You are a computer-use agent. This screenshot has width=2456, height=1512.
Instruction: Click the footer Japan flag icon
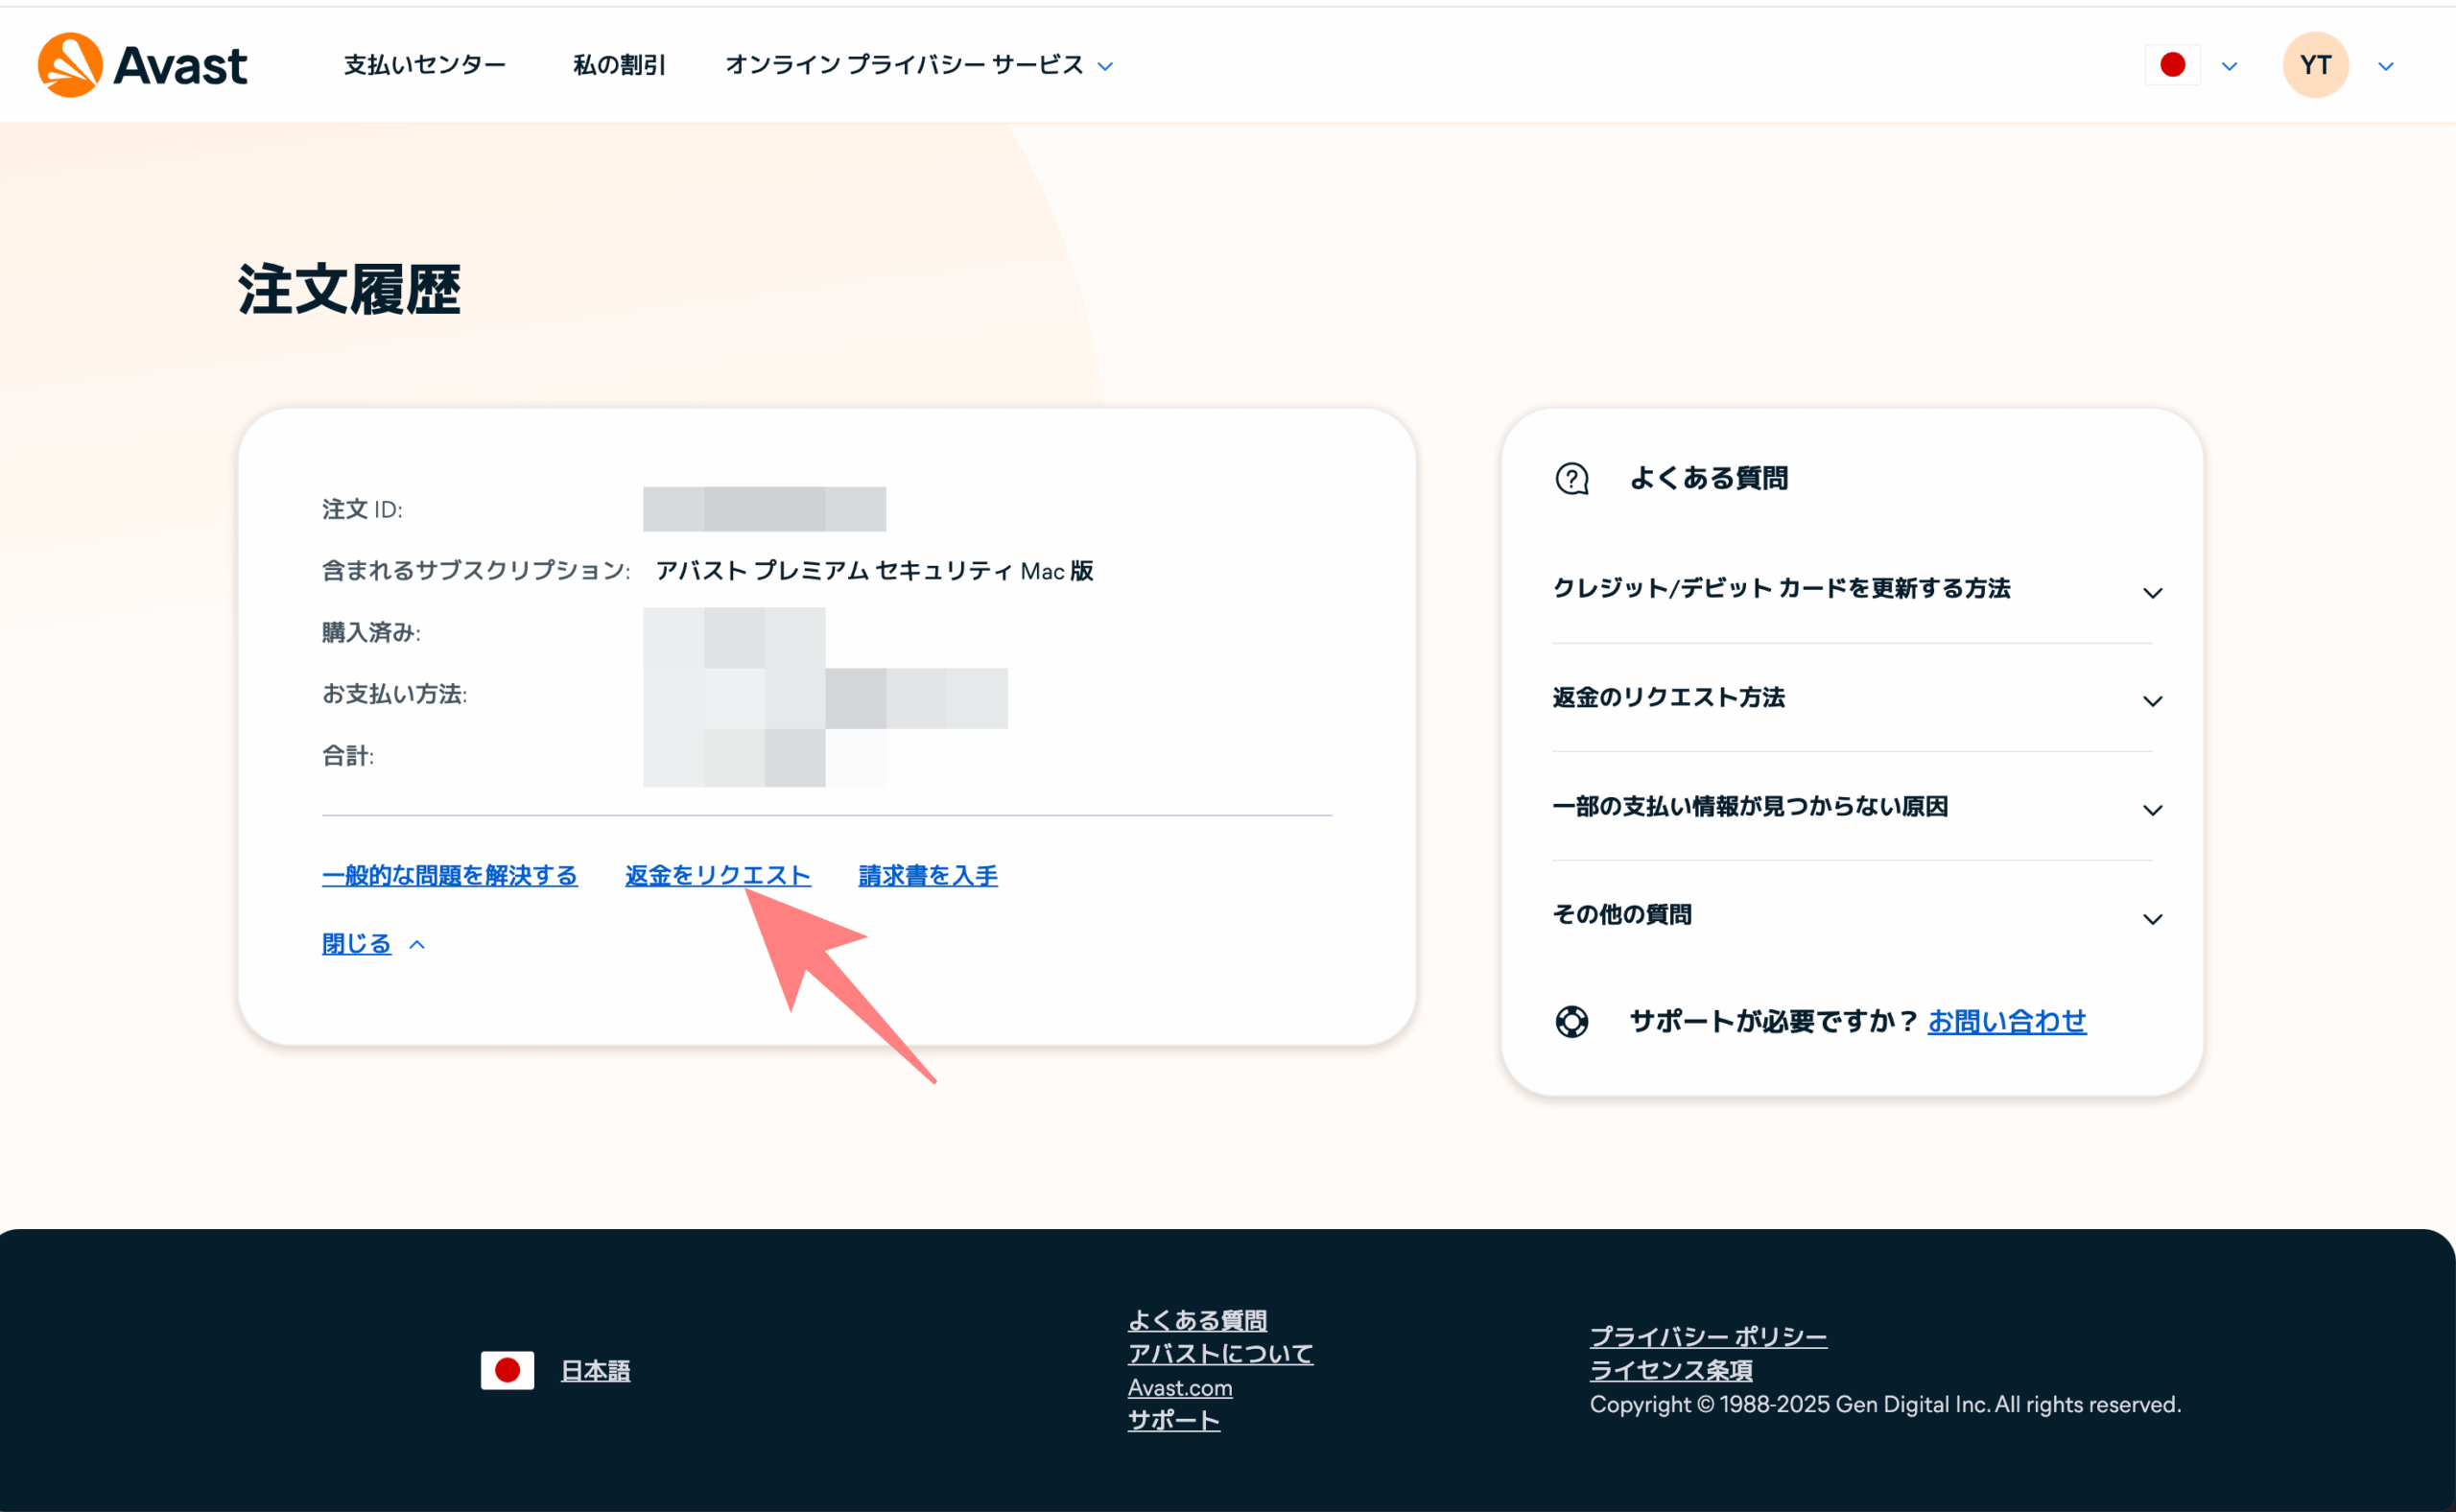pyautogui.click(x=507, y=1371)
